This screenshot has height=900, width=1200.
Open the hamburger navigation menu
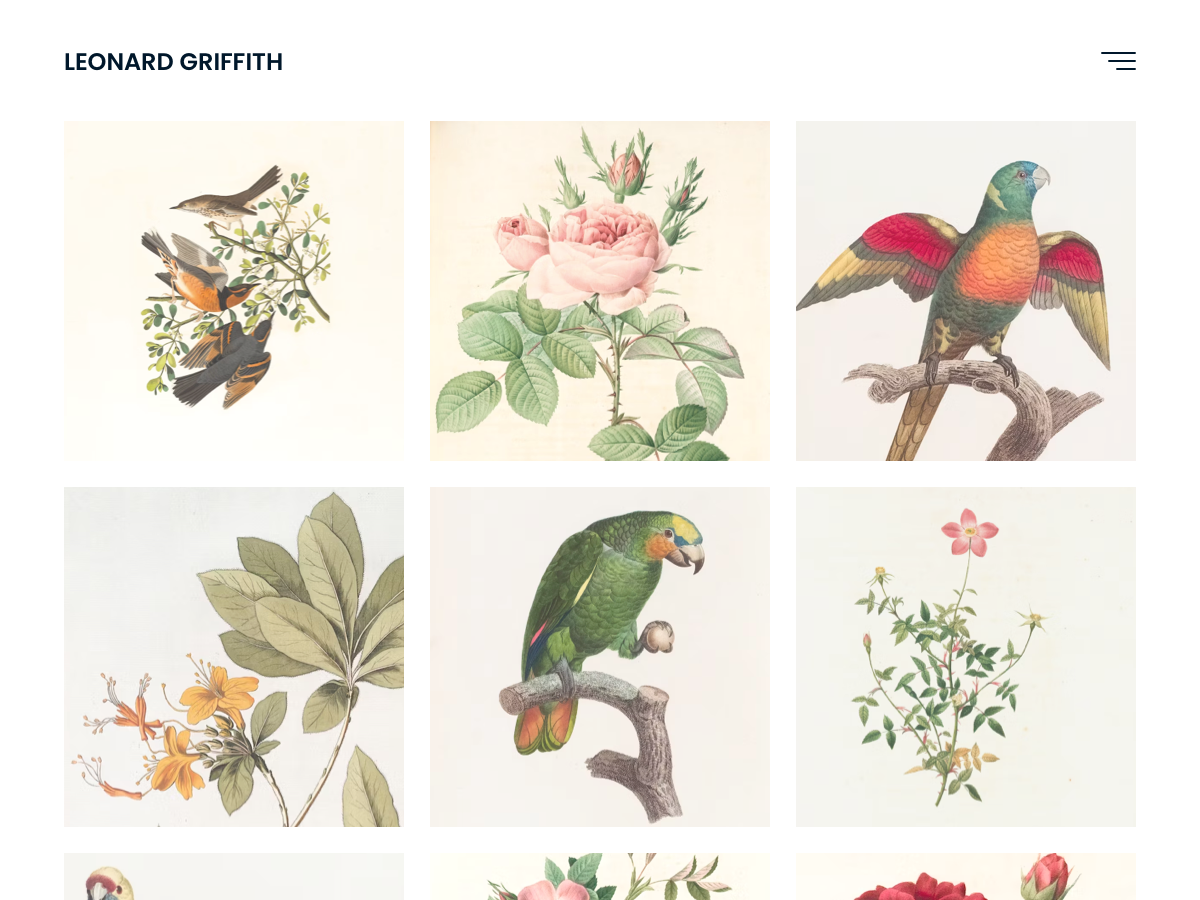[1118, 61]
